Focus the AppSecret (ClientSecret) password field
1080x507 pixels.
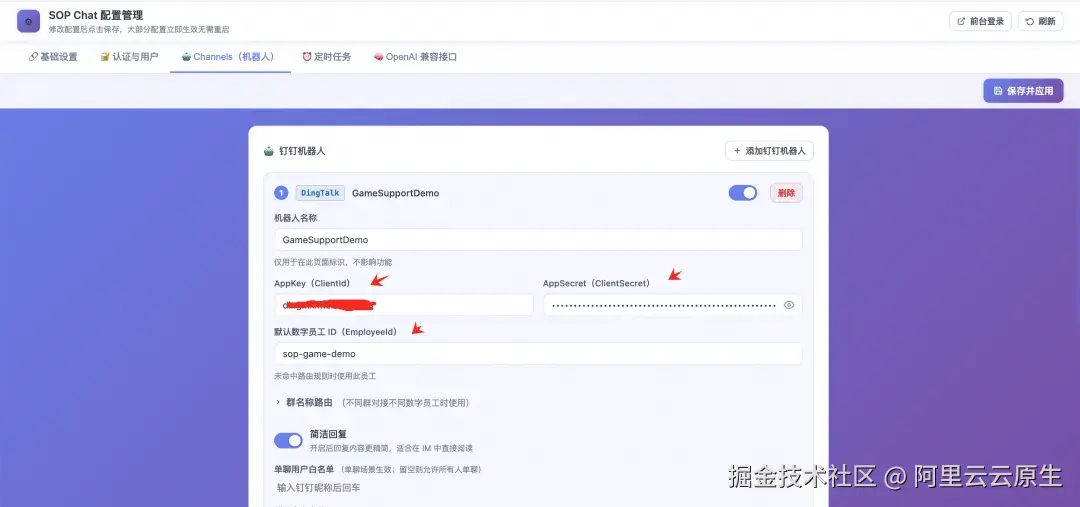tap(672, 305)
